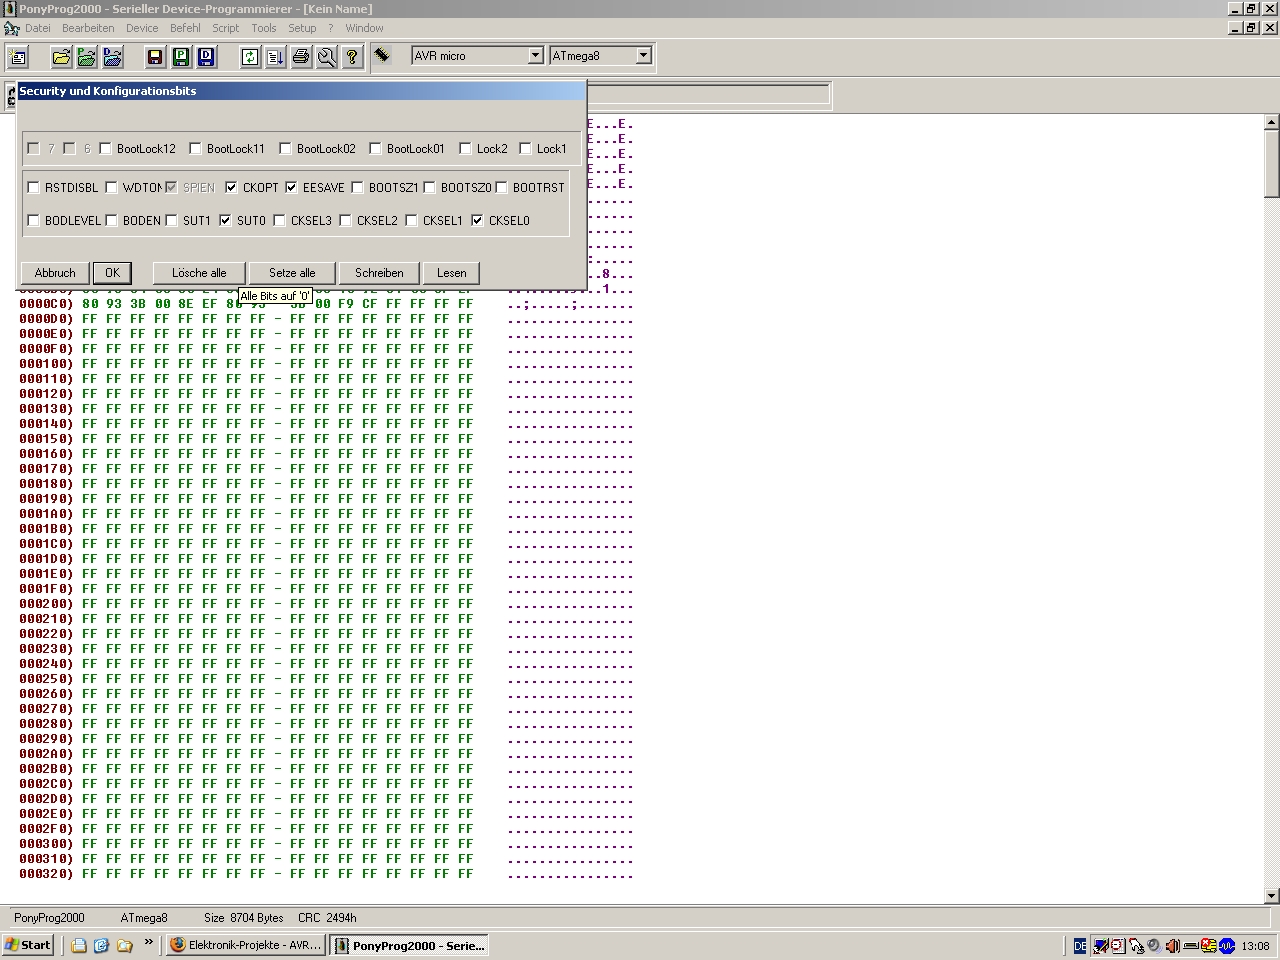
Task: Open the Tools menu
Action: 264,28
